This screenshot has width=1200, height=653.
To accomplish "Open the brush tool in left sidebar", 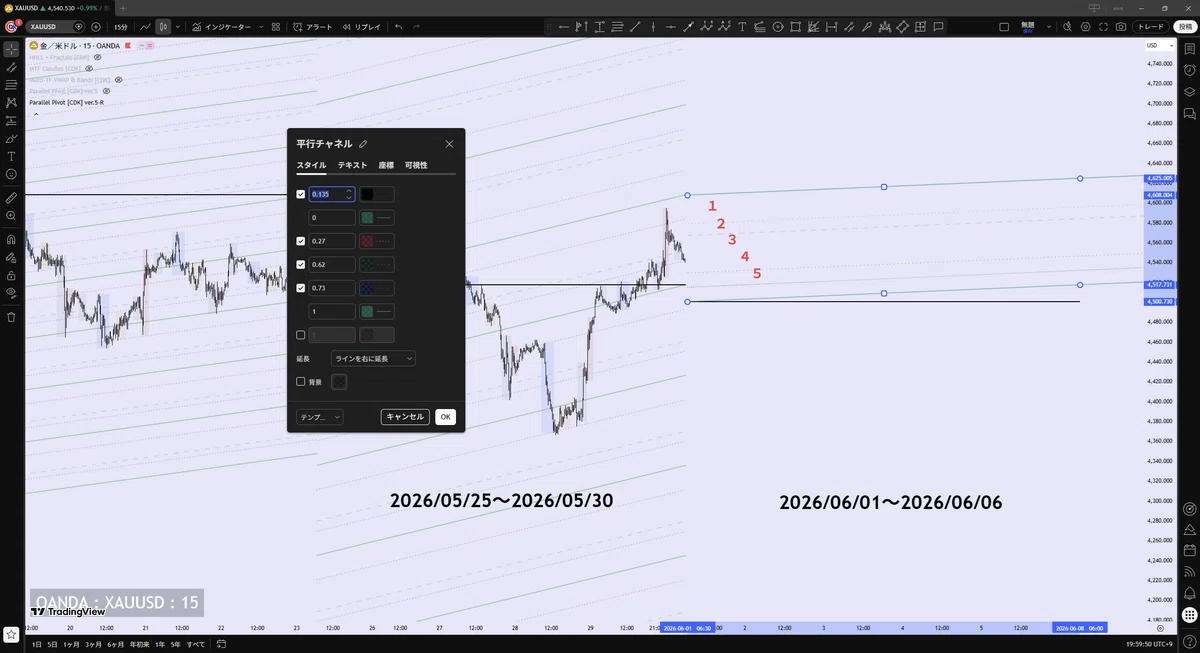I will pos(11,138).
